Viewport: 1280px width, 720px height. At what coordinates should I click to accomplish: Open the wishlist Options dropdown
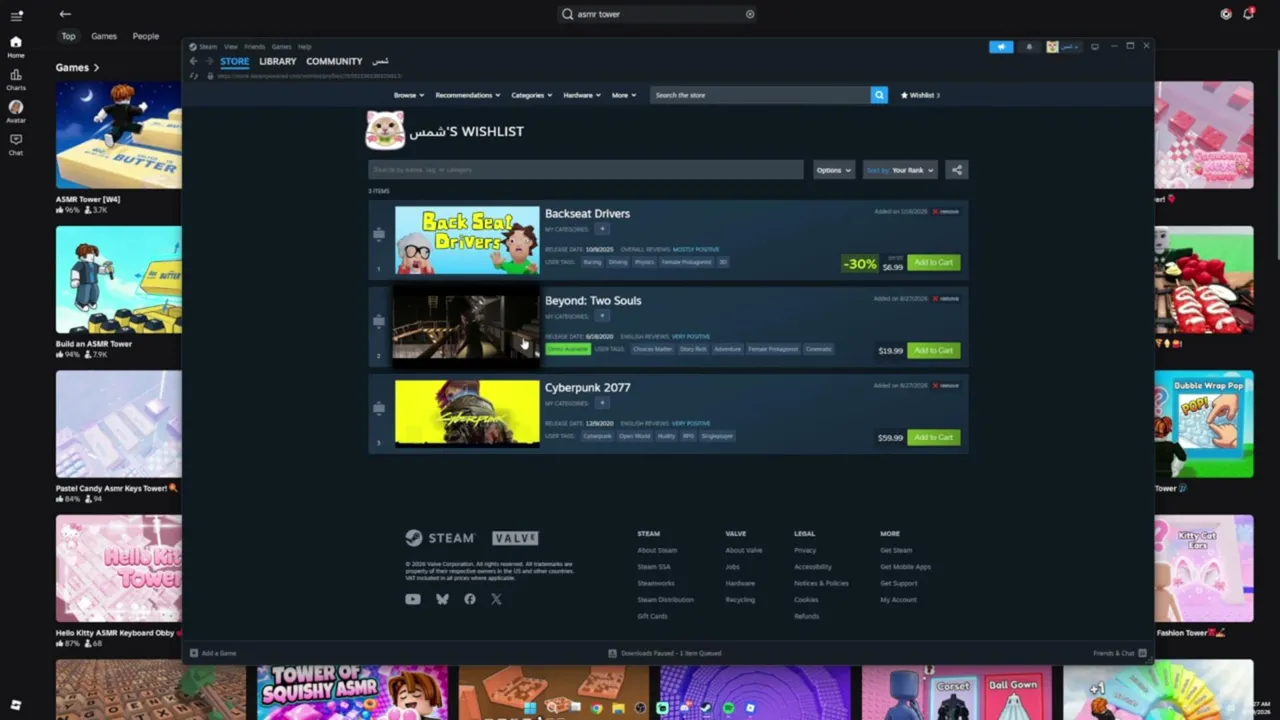833,170
